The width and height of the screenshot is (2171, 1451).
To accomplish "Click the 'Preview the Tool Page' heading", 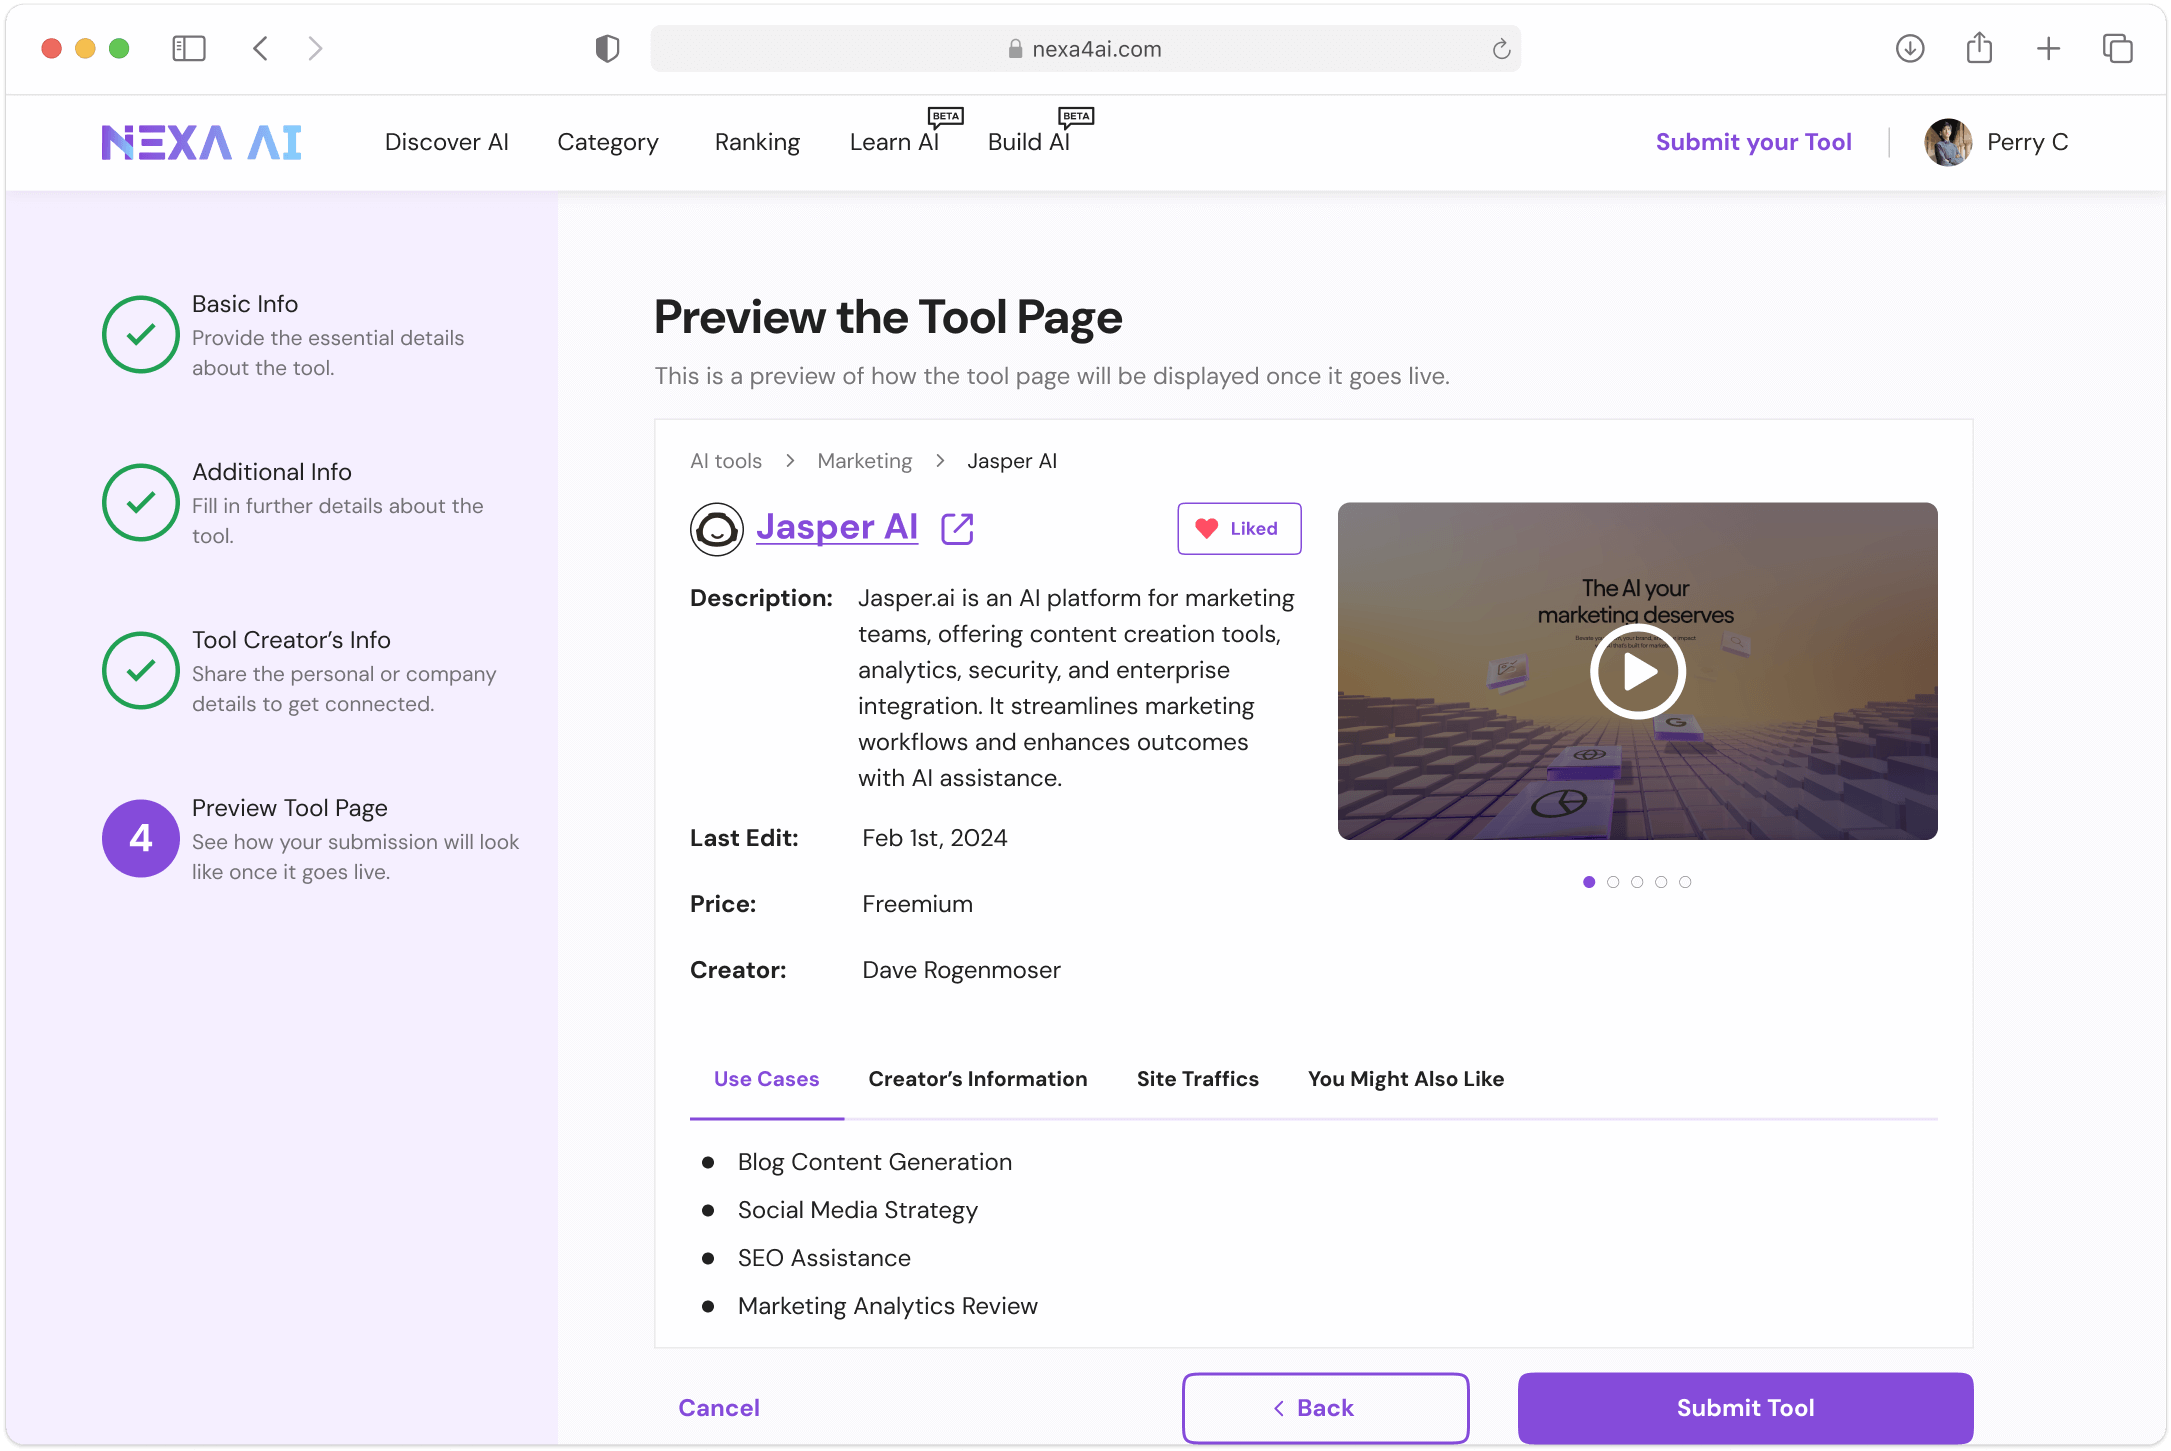I will click(x=888, y=318).
